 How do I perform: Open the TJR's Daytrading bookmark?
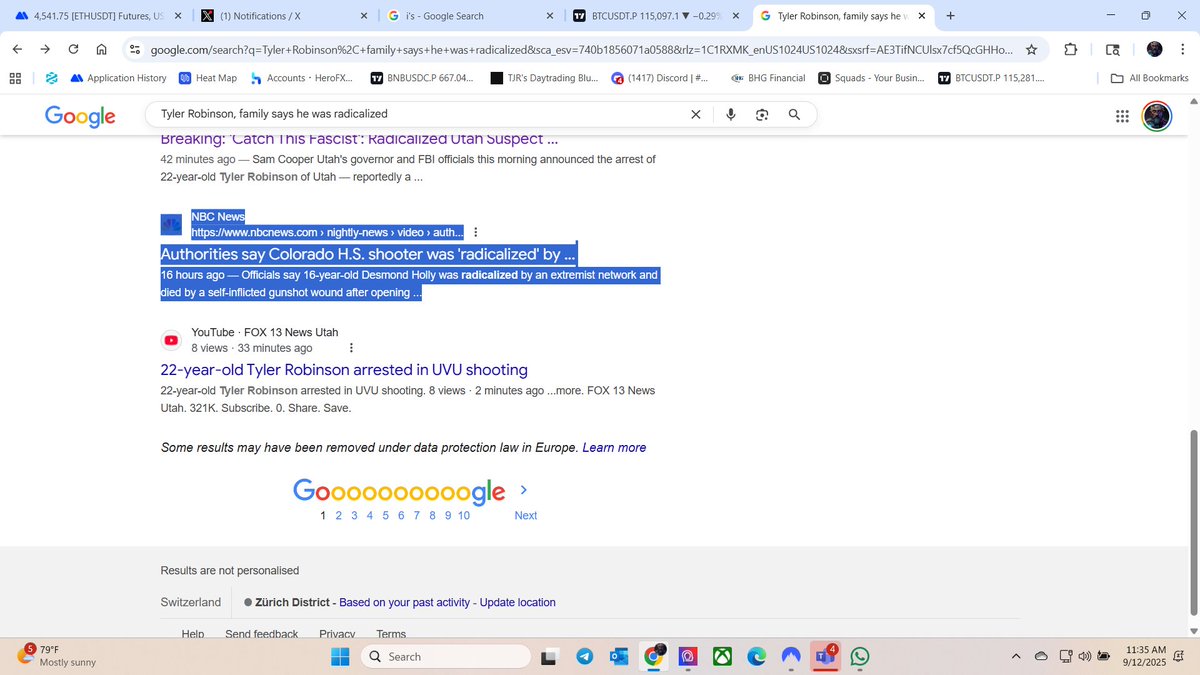(545, 78)
